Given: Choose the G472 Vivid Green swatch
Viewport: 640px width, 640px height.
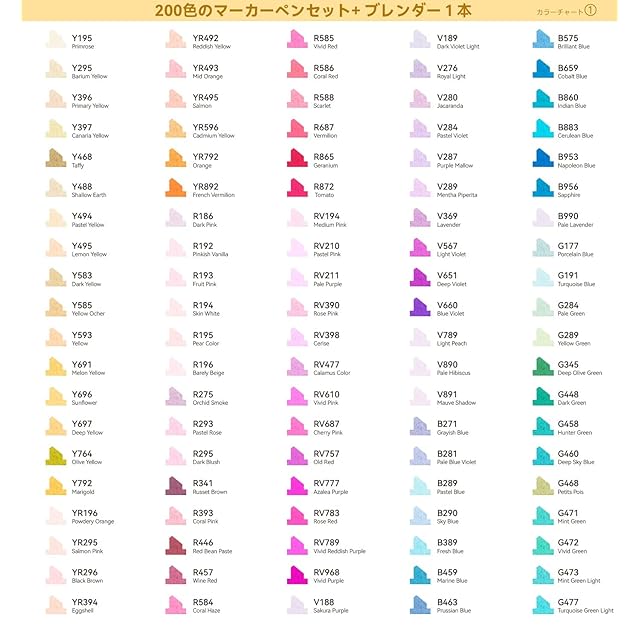Looking at the screenshot, I should (542, 545).
